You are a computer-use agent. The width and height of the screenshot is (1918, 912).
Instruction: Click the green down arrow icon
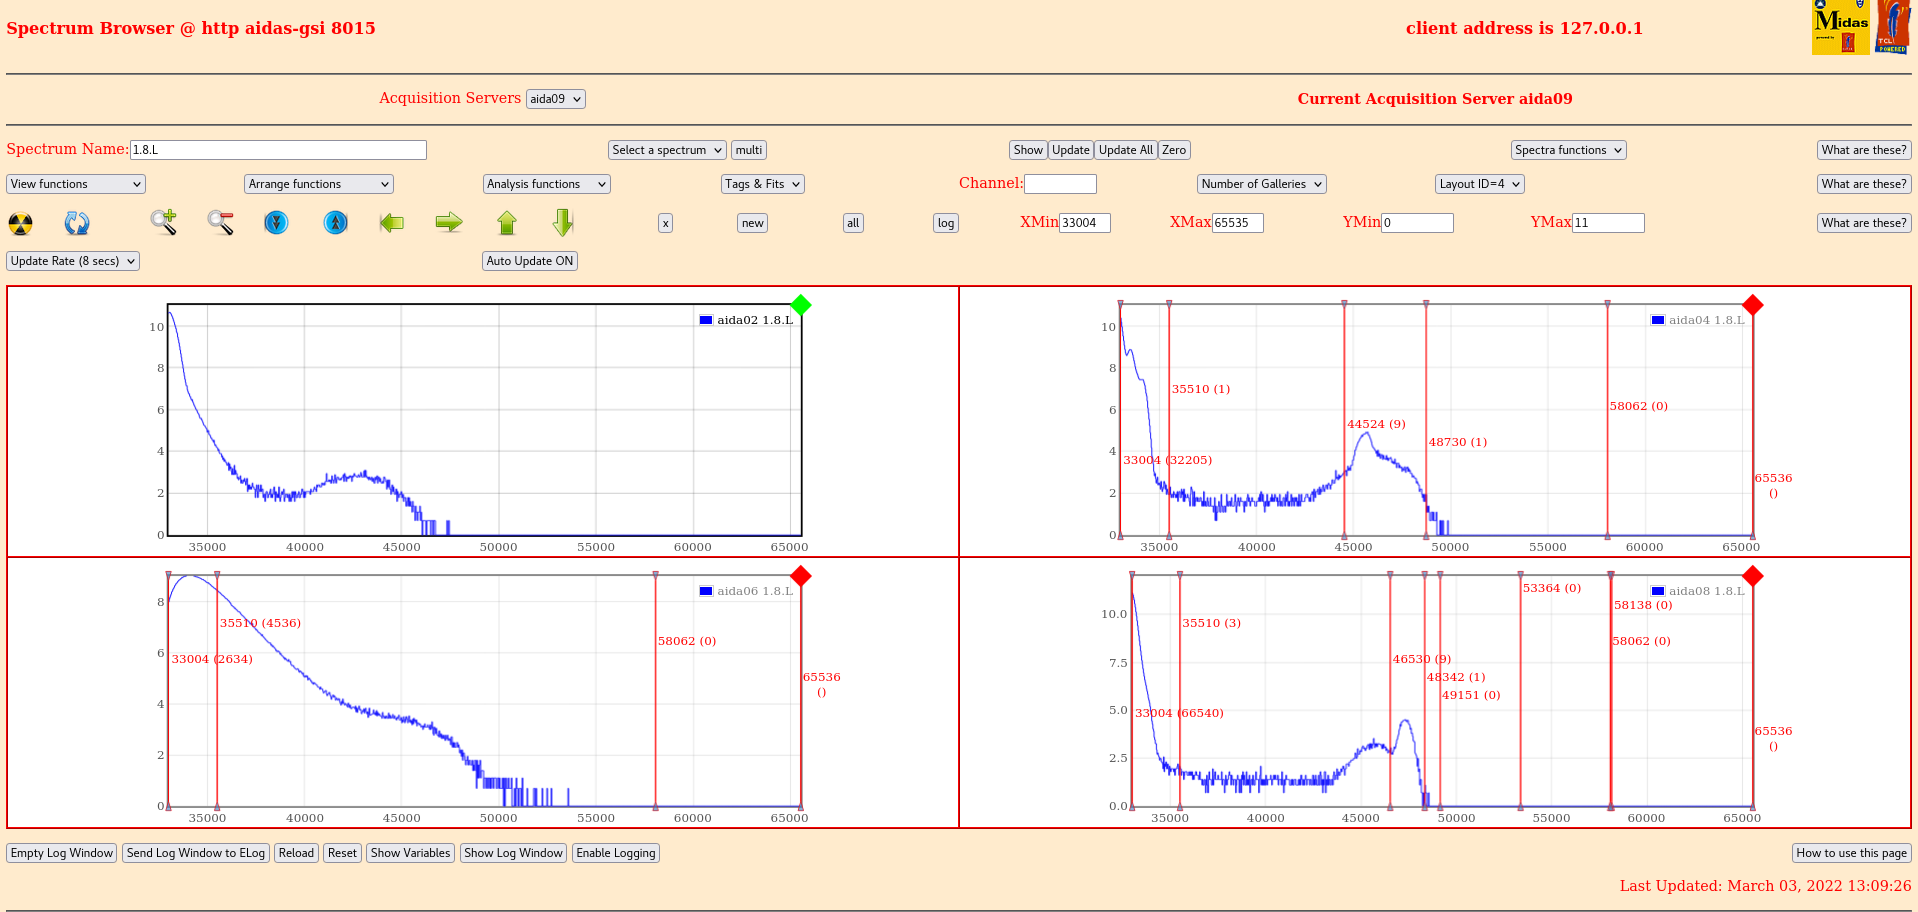(x=563, y=222)
